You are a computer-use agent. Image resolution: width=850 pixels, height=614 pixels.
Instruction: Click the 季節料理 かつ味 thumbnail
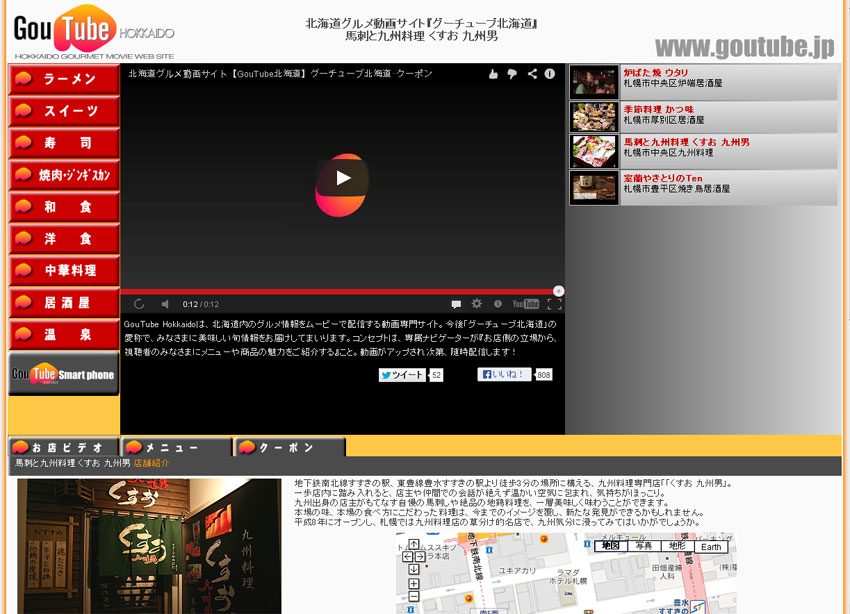[x=594, y=117]
